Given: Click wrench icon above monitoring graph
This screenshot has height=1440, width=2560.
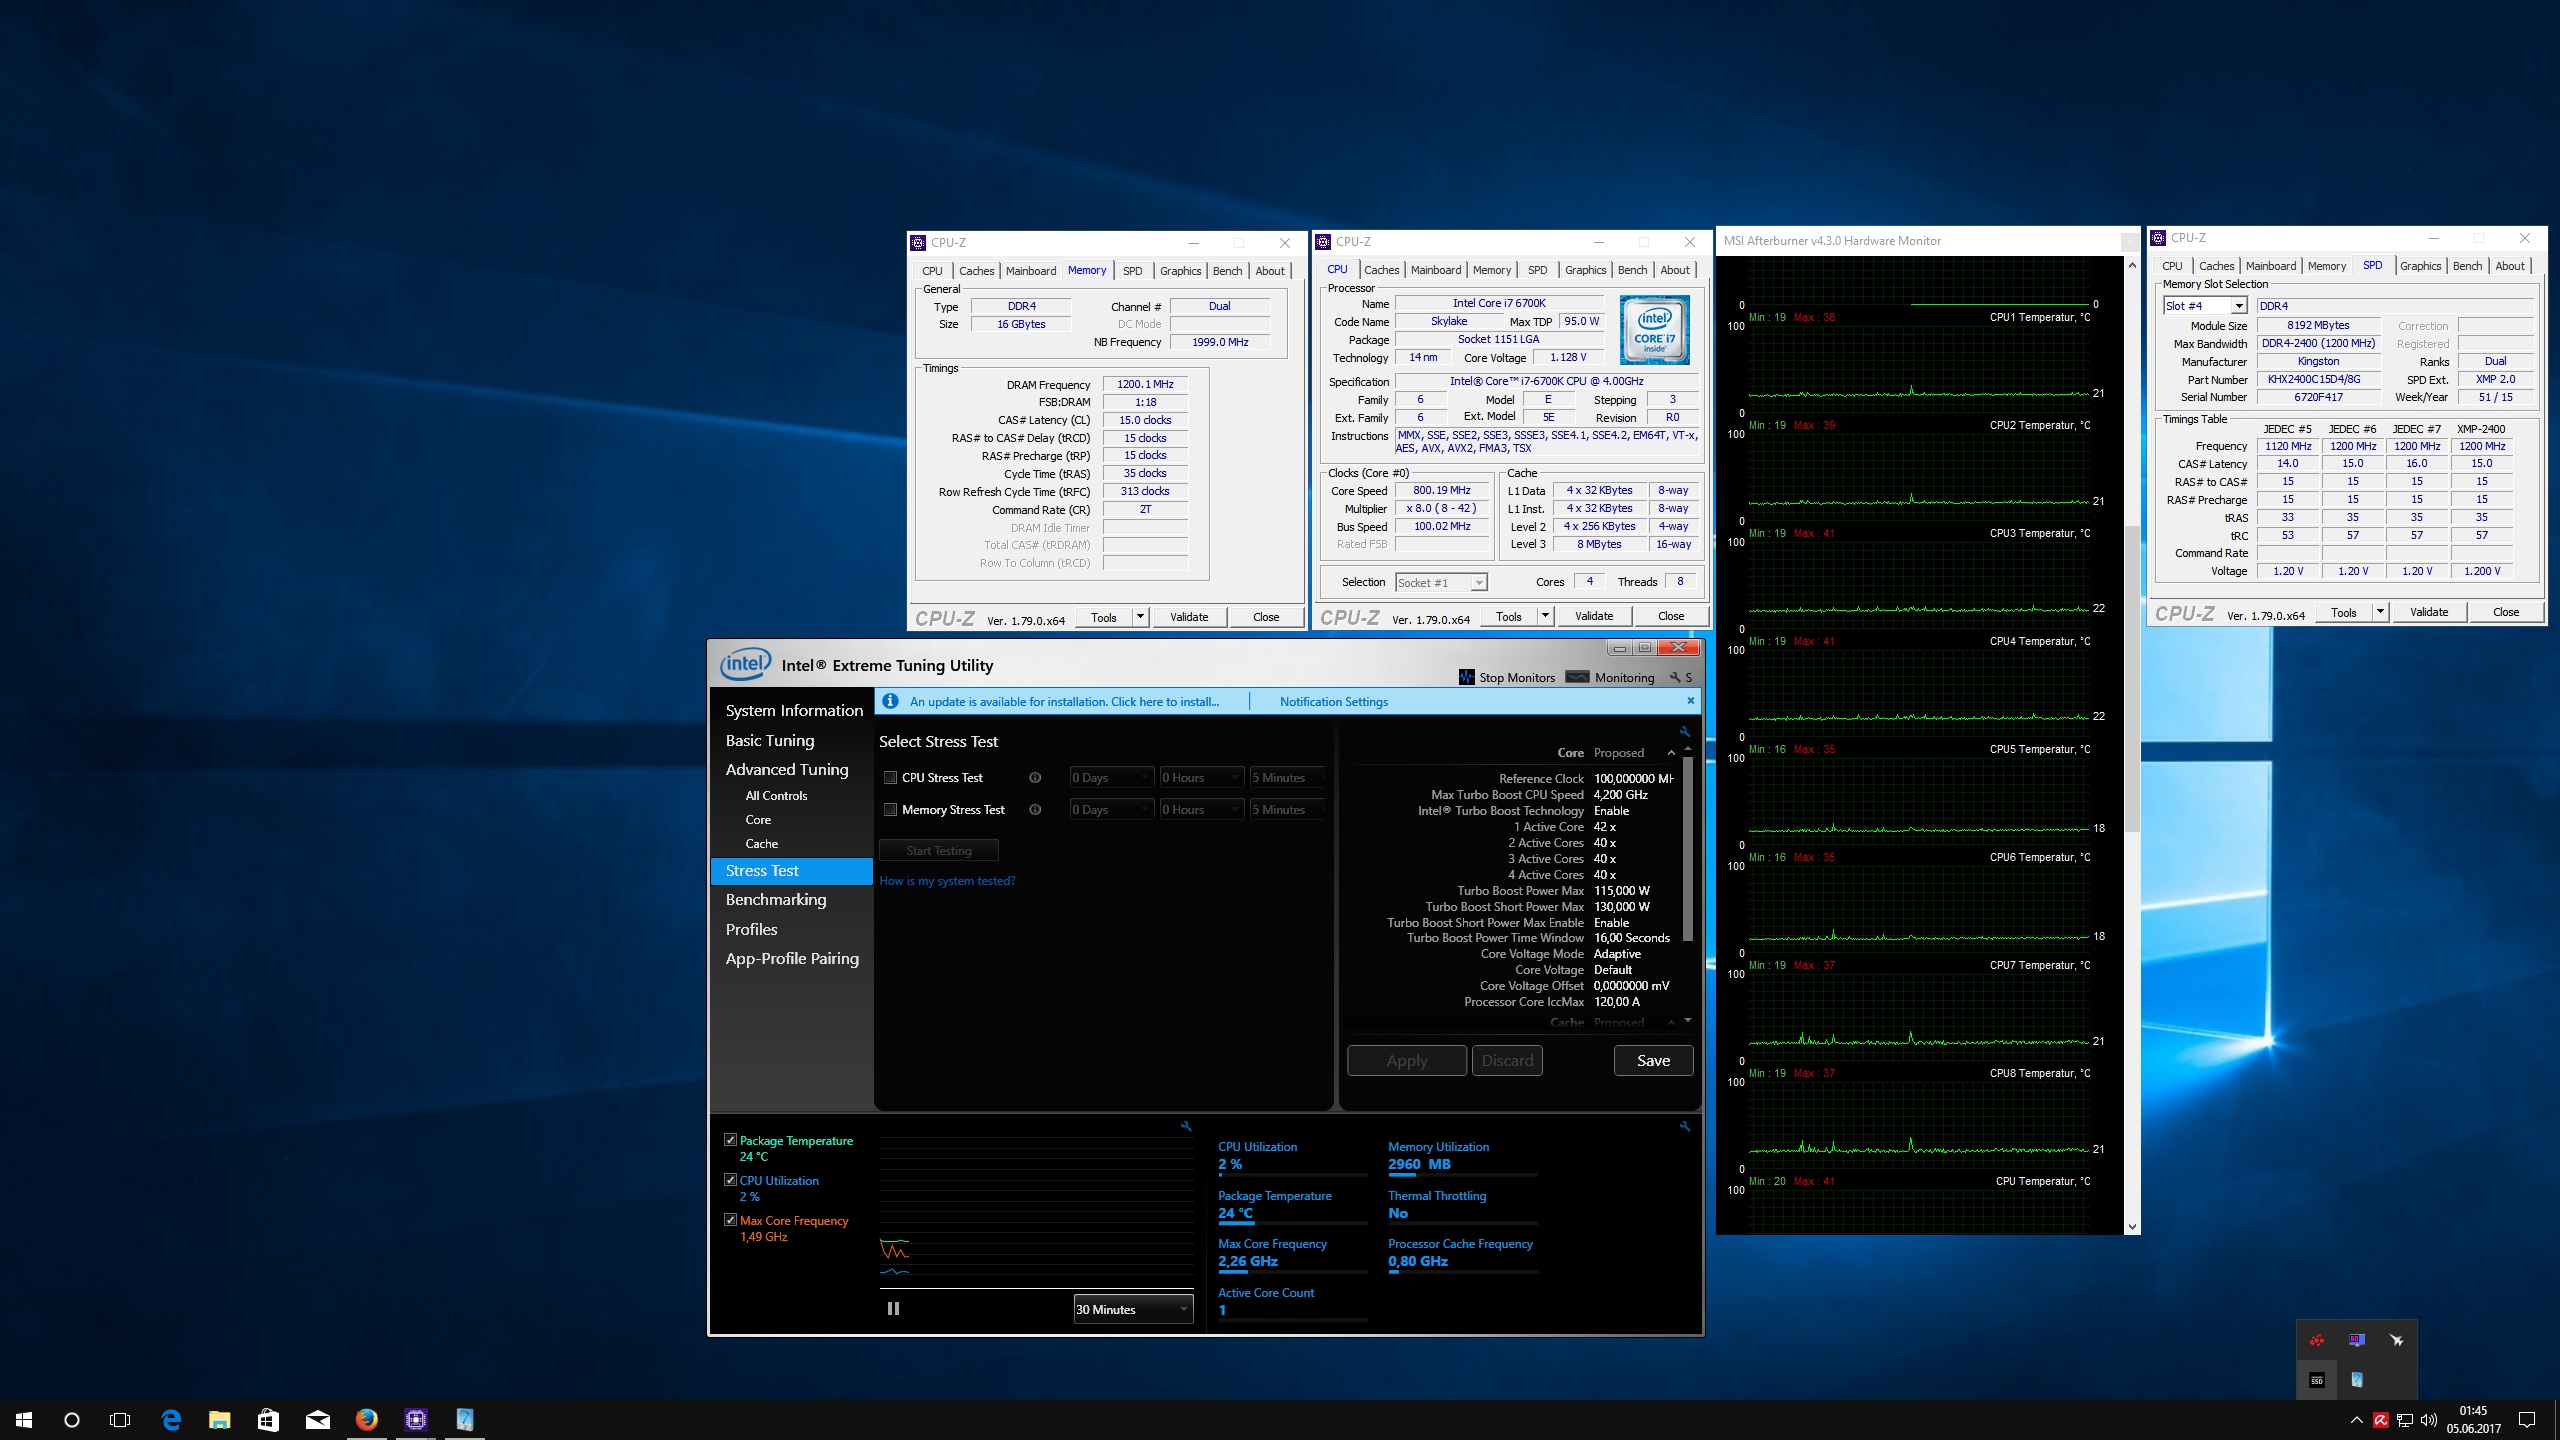Looking at the screenshot, I should (x=1186, y=1126).
